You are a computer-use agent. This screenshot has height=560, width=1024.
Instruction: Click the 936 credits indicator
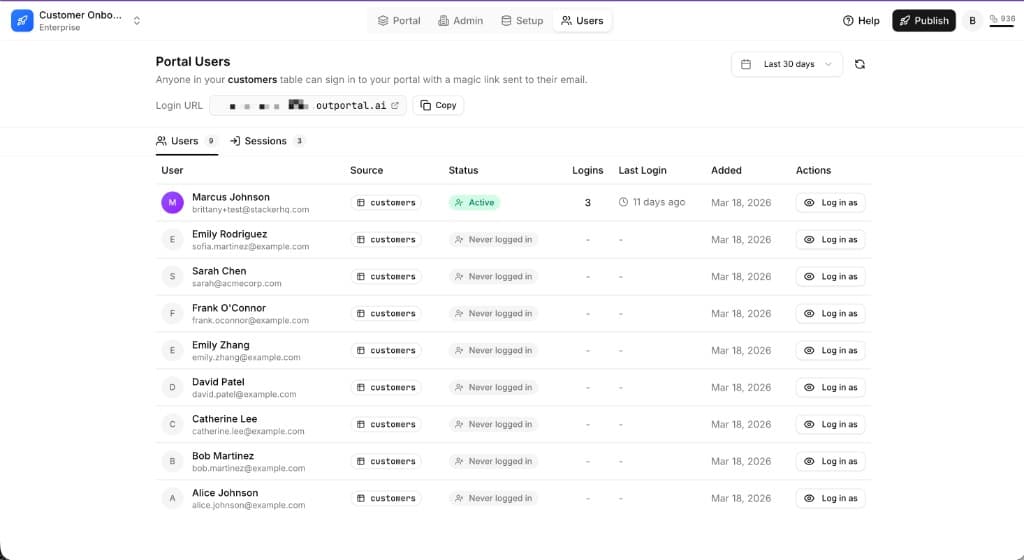pos(1002,20)
